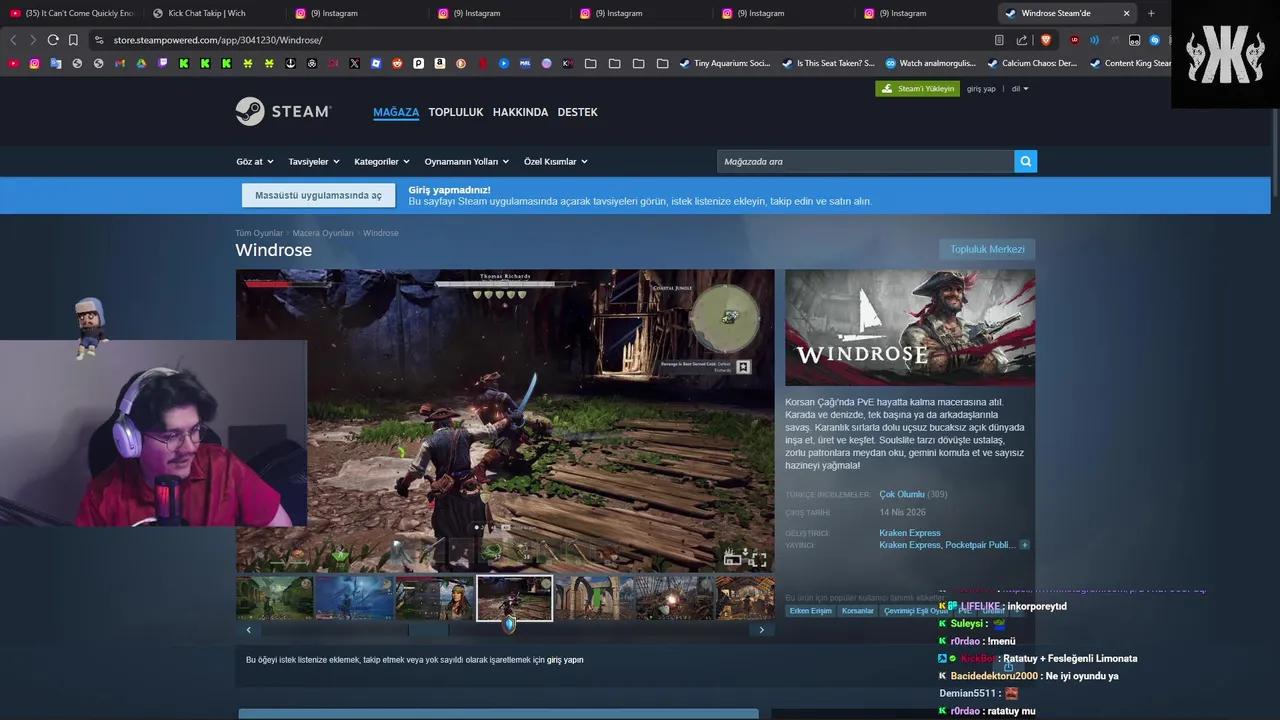Screen dimensions: 1280x720
Task: Click the Windrose capsule header image
Action: [910, 328]
